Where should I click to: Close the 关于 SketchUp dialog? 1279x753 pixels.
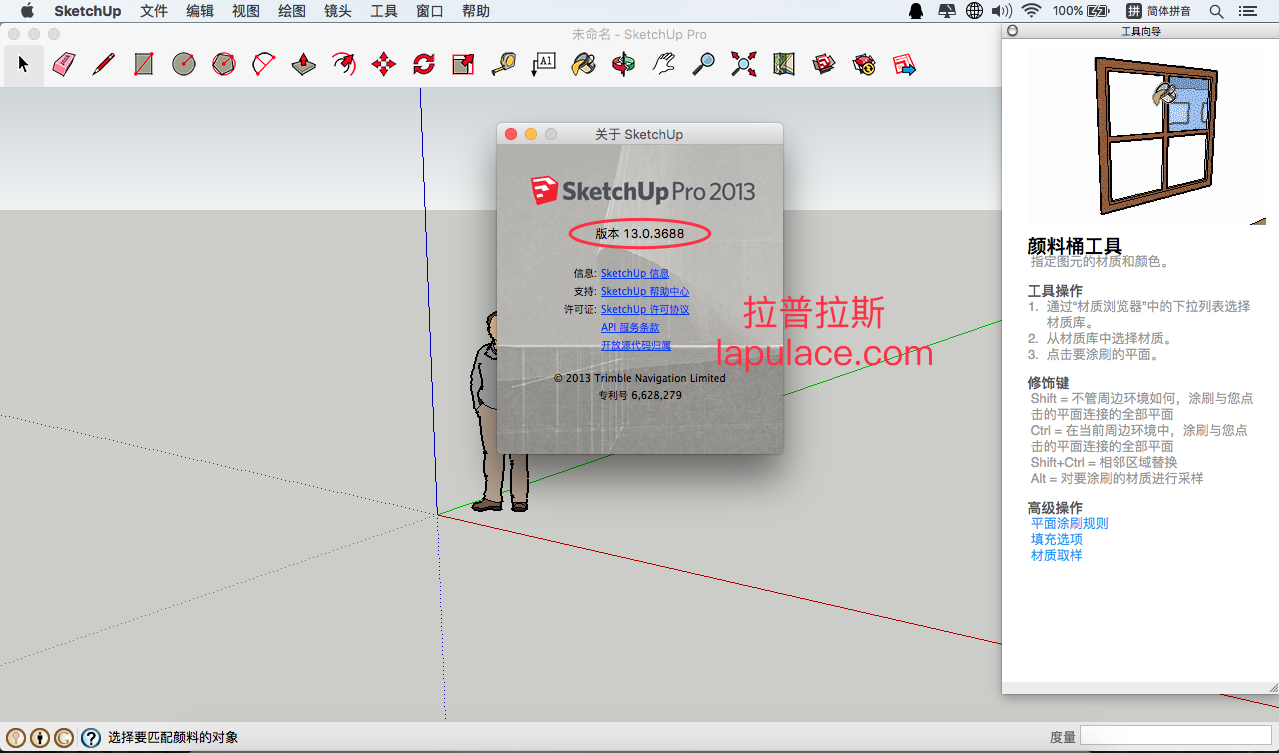click(511, 134)
